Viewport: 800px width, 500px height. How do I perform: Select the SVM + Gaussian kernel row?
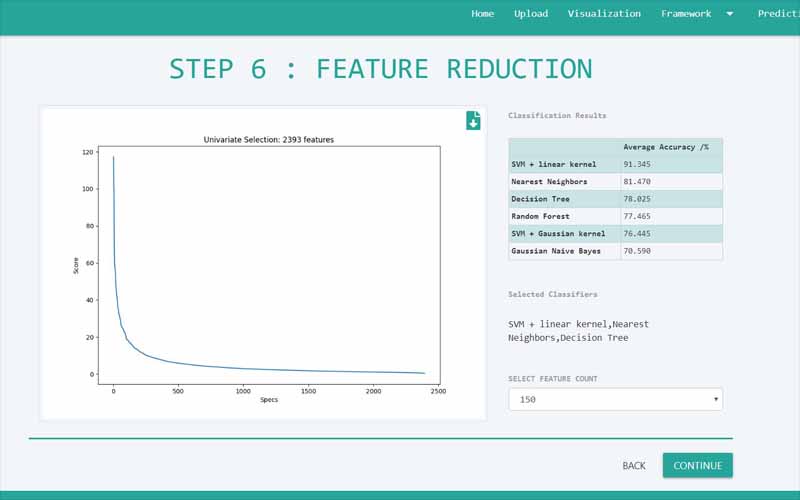tap(564, 233)
